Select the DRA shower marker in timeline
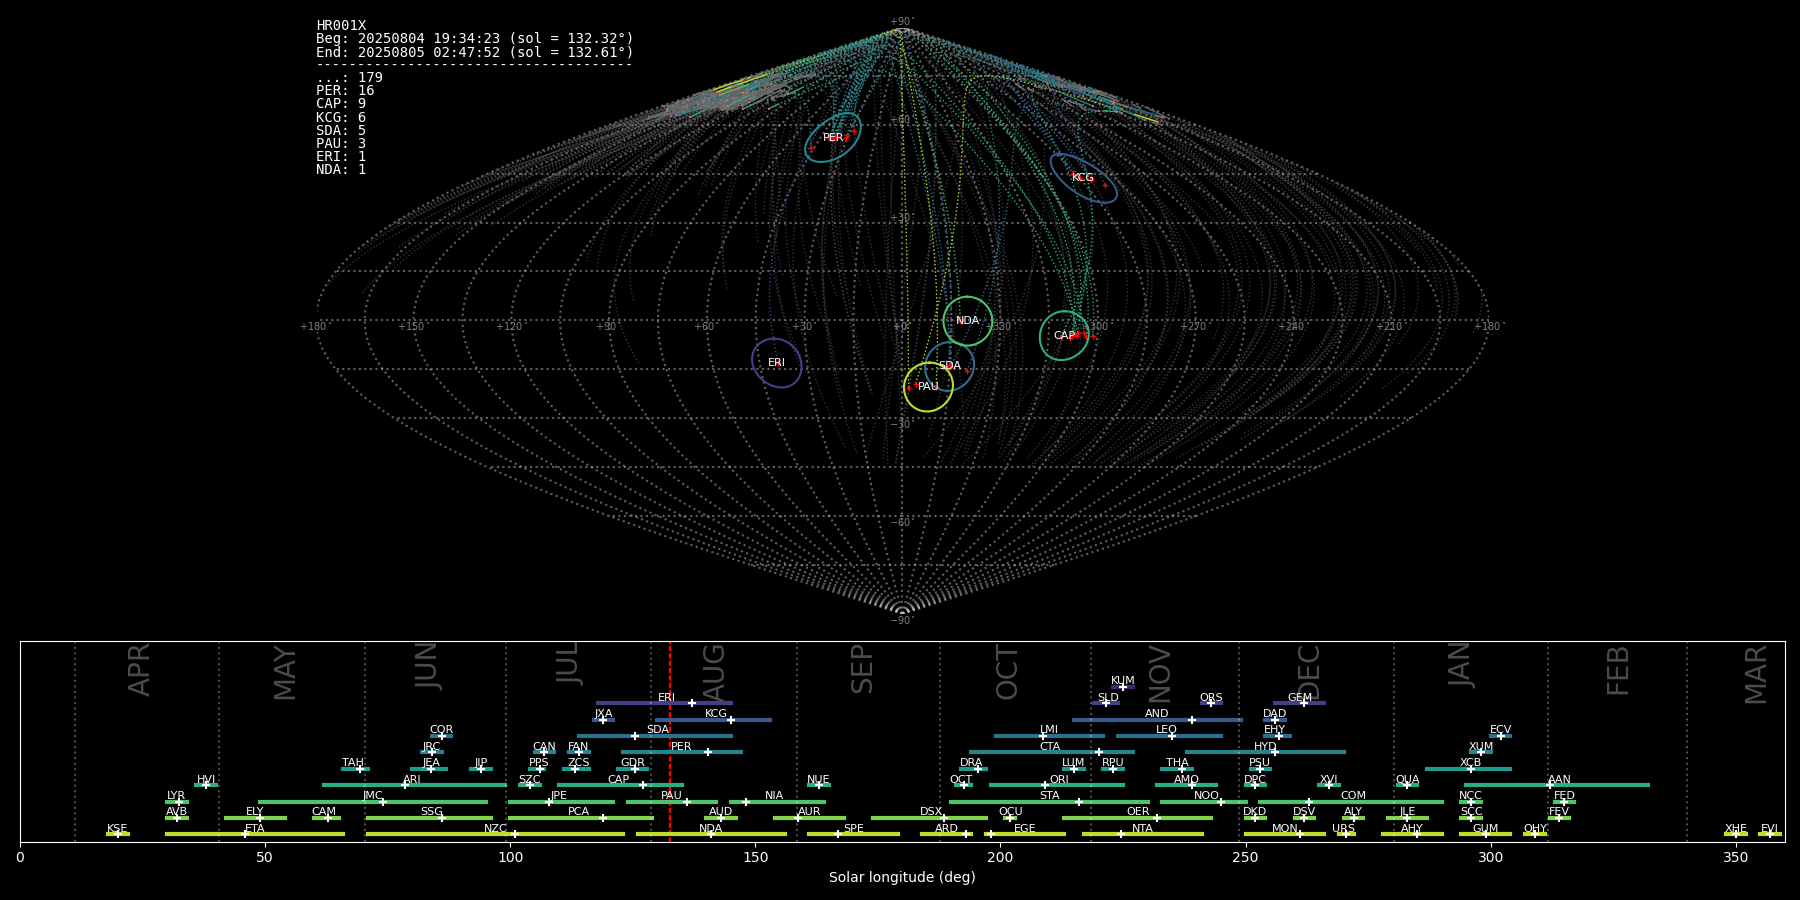1800x900 pixels. 977,769
